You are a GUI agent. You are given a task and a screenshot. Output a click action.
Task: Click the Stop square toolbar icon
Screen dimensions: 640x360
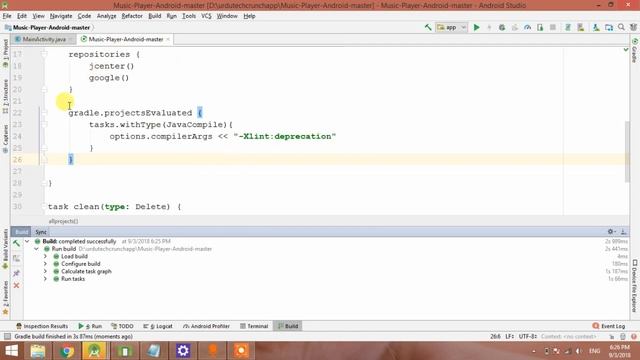(x=553, y=27)
